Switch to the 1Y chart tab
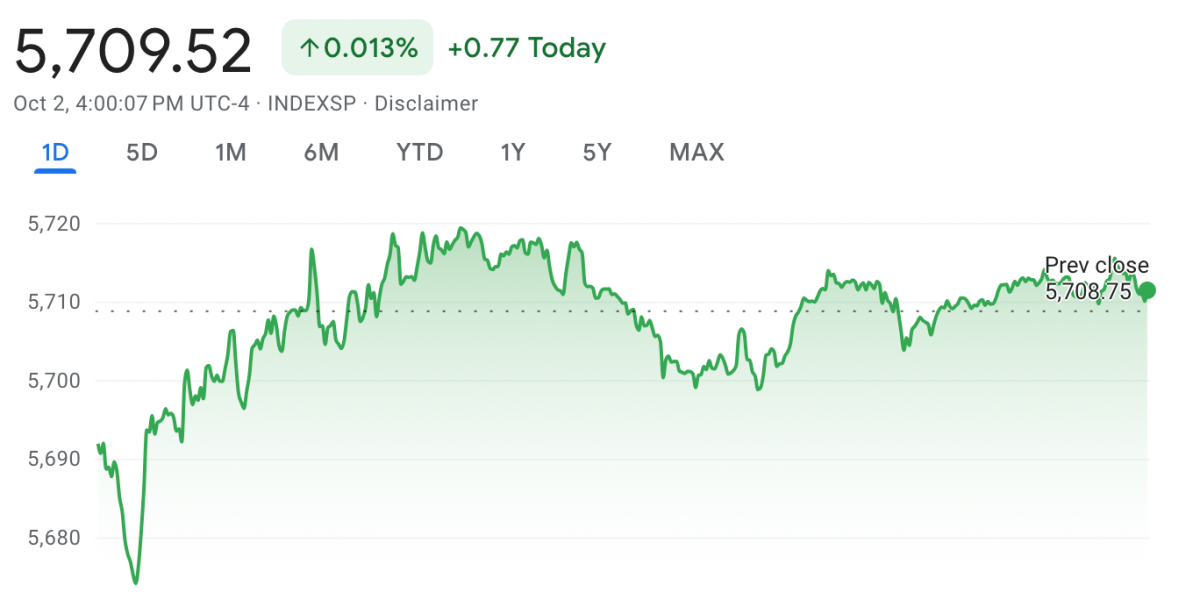The height and width of the screenshot is (600, 1200). [511, 152]
